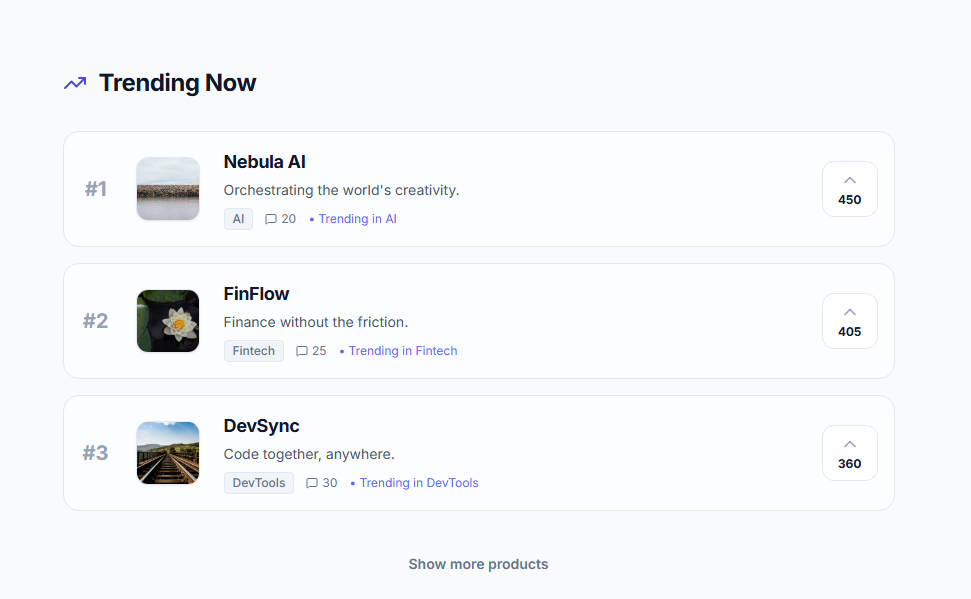Click the trending arrow icon beside heading

[75, 83]
